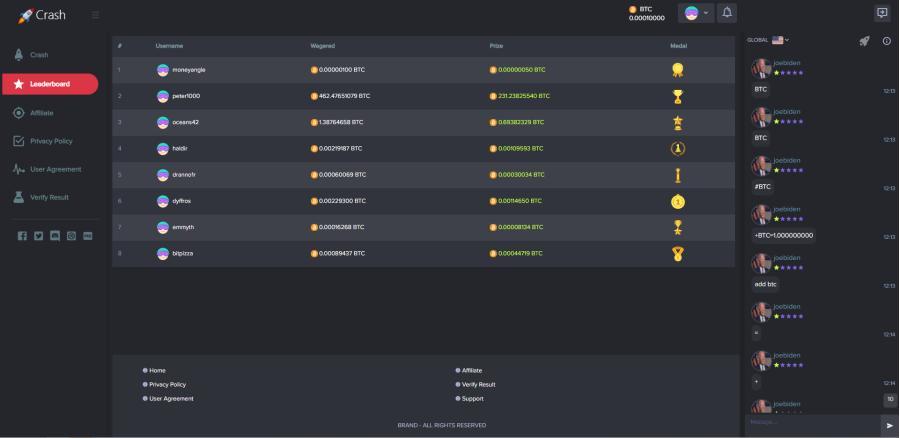This screenshot has height=438, width=900.
Task: Open User Agreement from the sidebar
Action: [x=46, y=169]
